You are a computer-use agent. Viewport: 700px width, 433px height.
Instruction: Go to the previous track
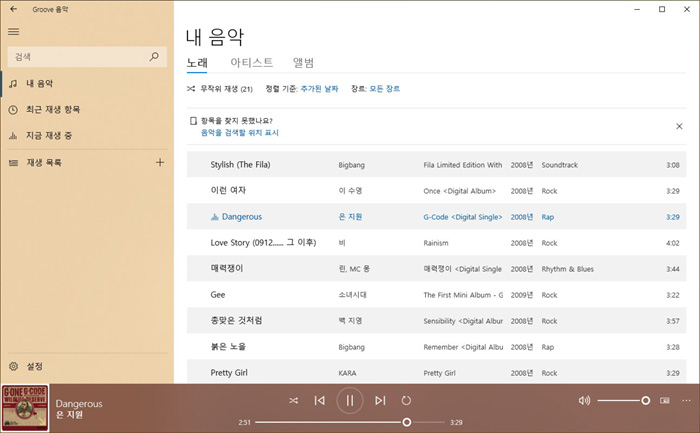pos(320,401)
